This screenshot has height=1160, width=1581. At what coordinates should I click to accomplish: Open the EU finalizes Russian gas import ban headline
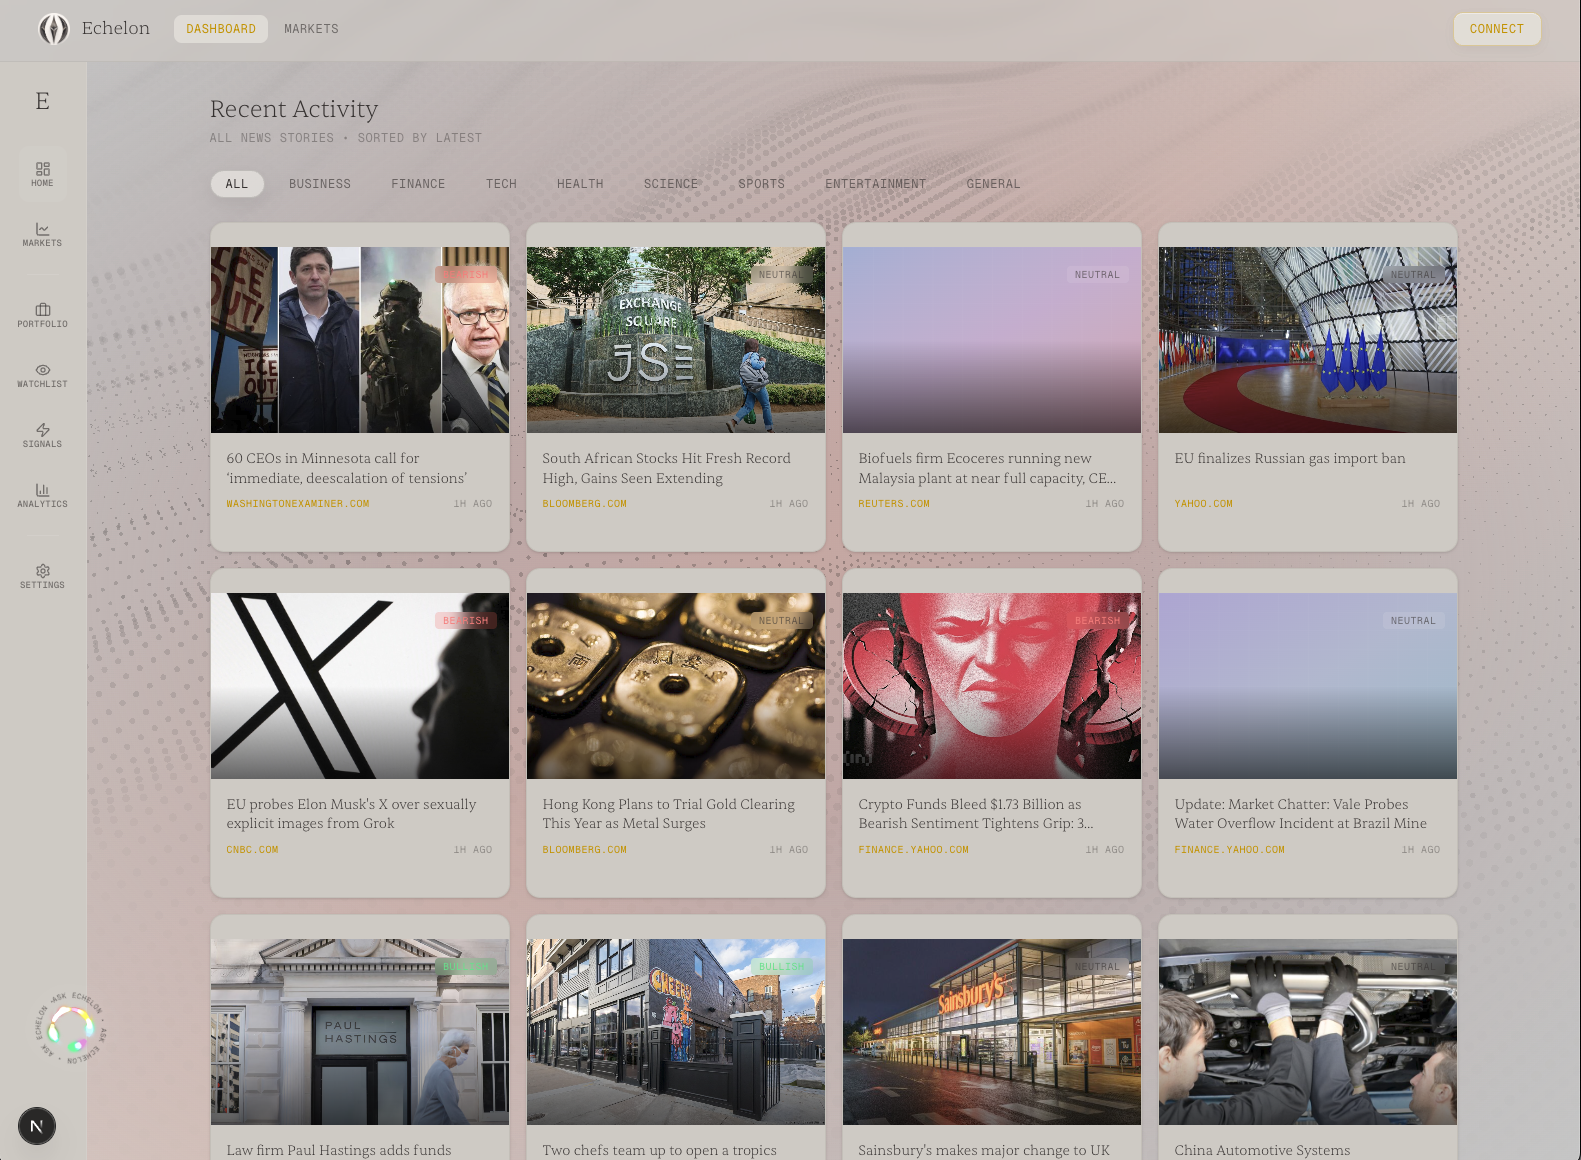pos(1289,459)
